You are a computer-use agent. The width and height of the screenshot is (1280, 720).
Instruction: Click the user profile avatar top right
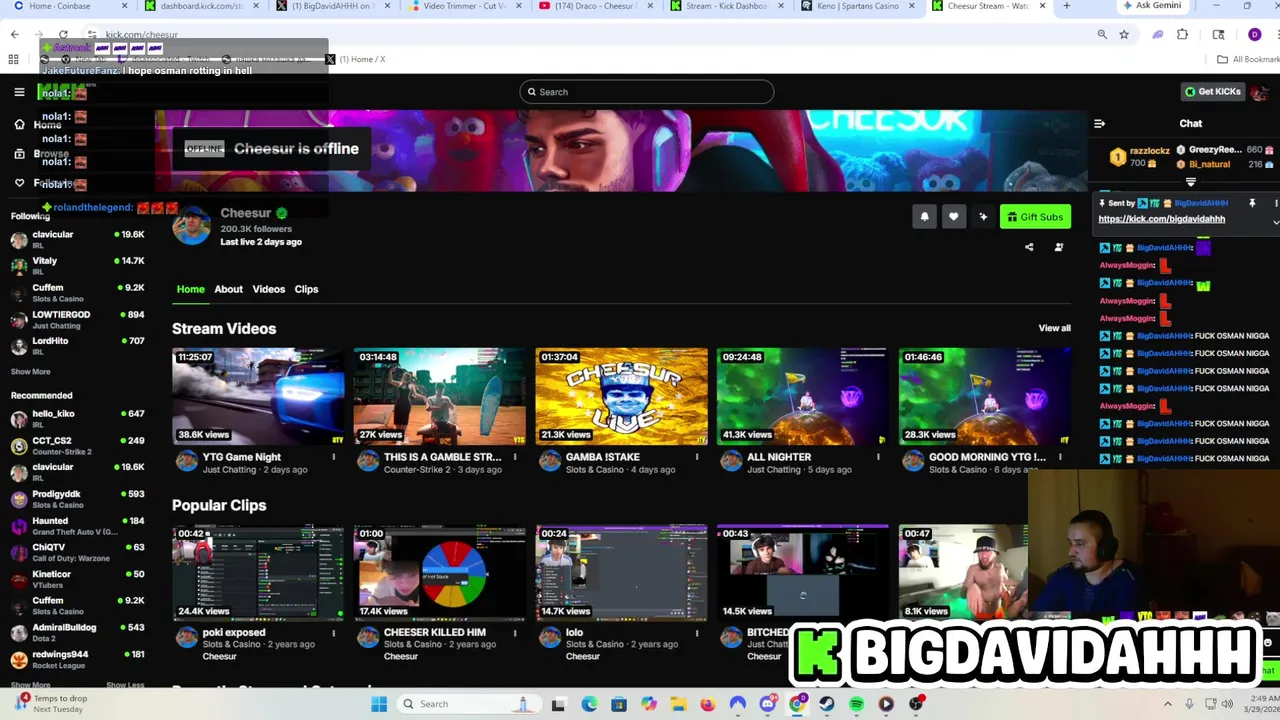click(x=1259, y=92)
